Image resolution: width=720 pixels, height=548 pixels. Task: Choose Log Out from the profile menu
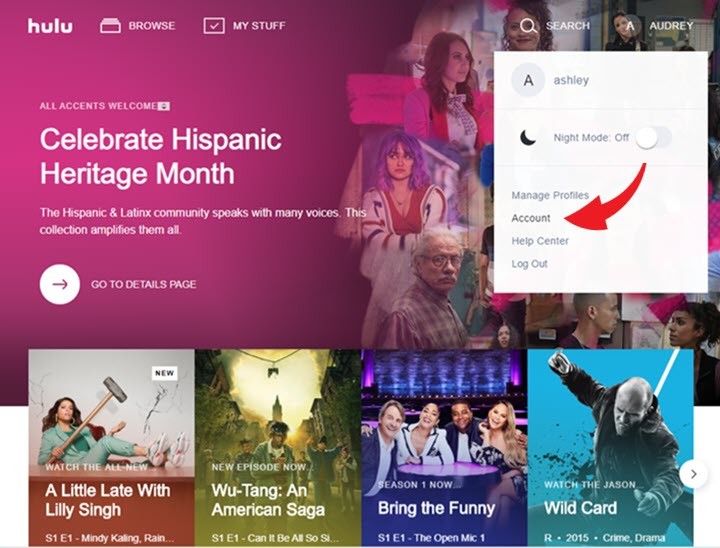click(529, 264)
